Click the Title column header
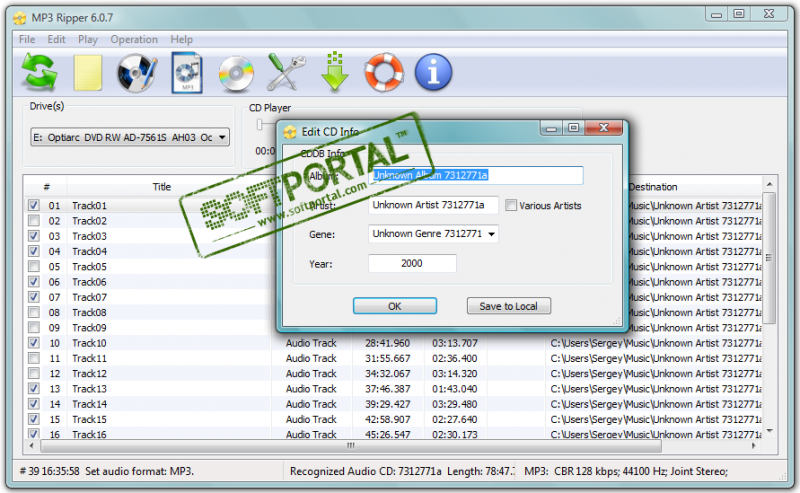Screen dimensions: 800x493 [x=162, y=187]
